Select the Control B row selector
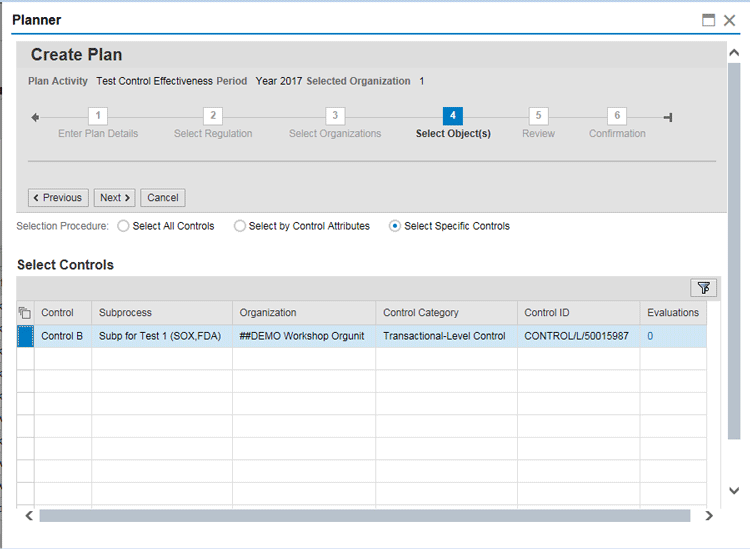Viewport: 750px width, 549px height. 25,336
